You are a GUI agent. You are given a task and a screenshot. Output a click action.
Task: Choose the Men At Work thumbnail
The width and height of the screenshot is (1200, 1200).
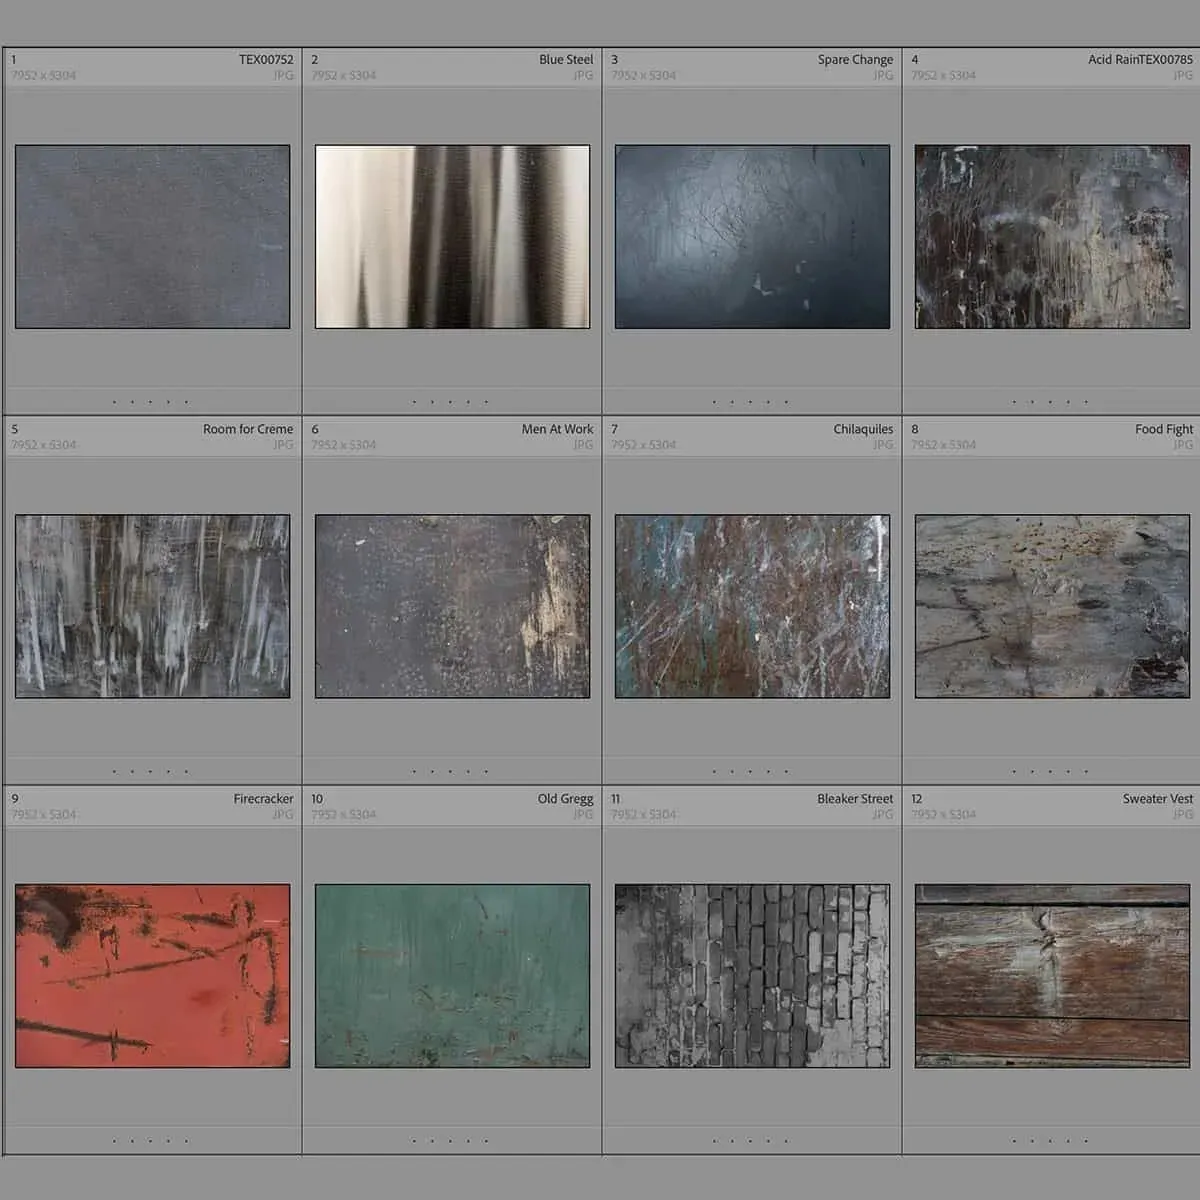(x=452, y=606)
